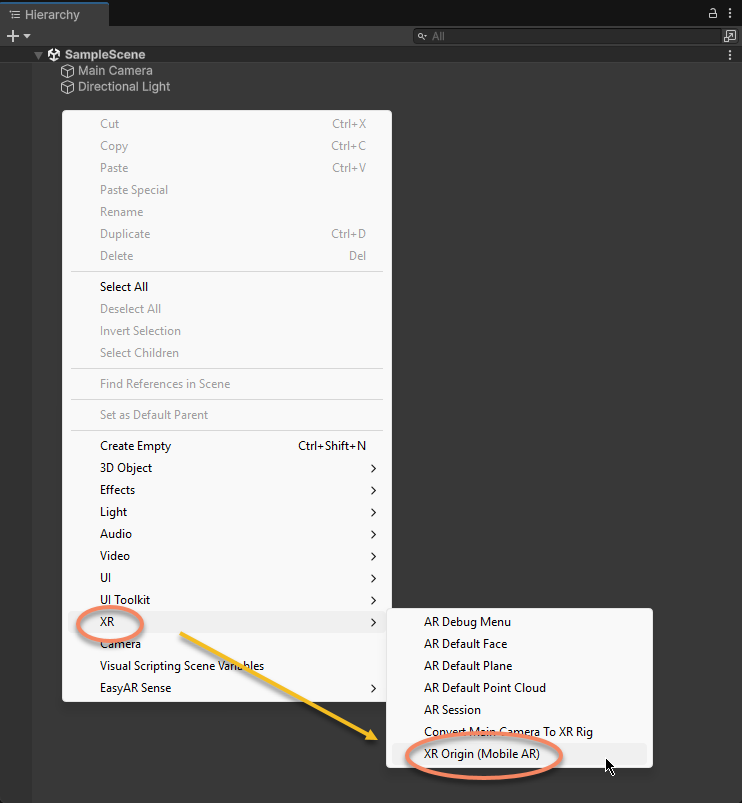Viewport: 742px width, 803px height.
Task: Click Create Empty in the context menu
Action: [x=135, y=446]
